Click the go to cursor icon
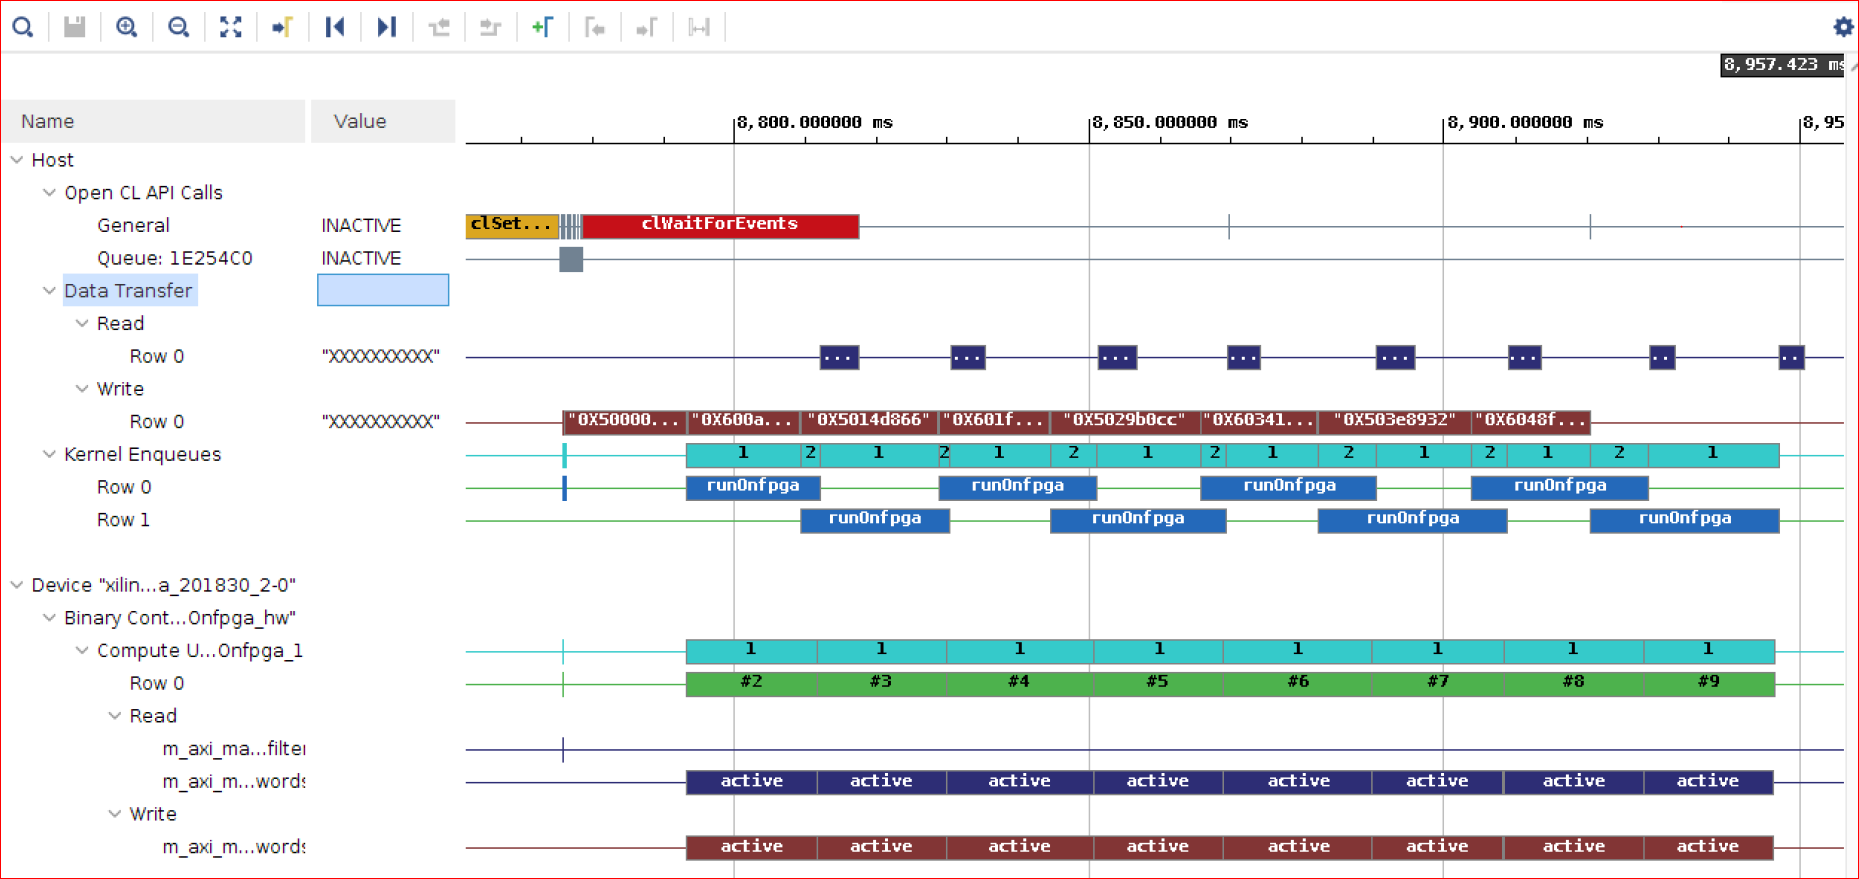 pos(282,27)
